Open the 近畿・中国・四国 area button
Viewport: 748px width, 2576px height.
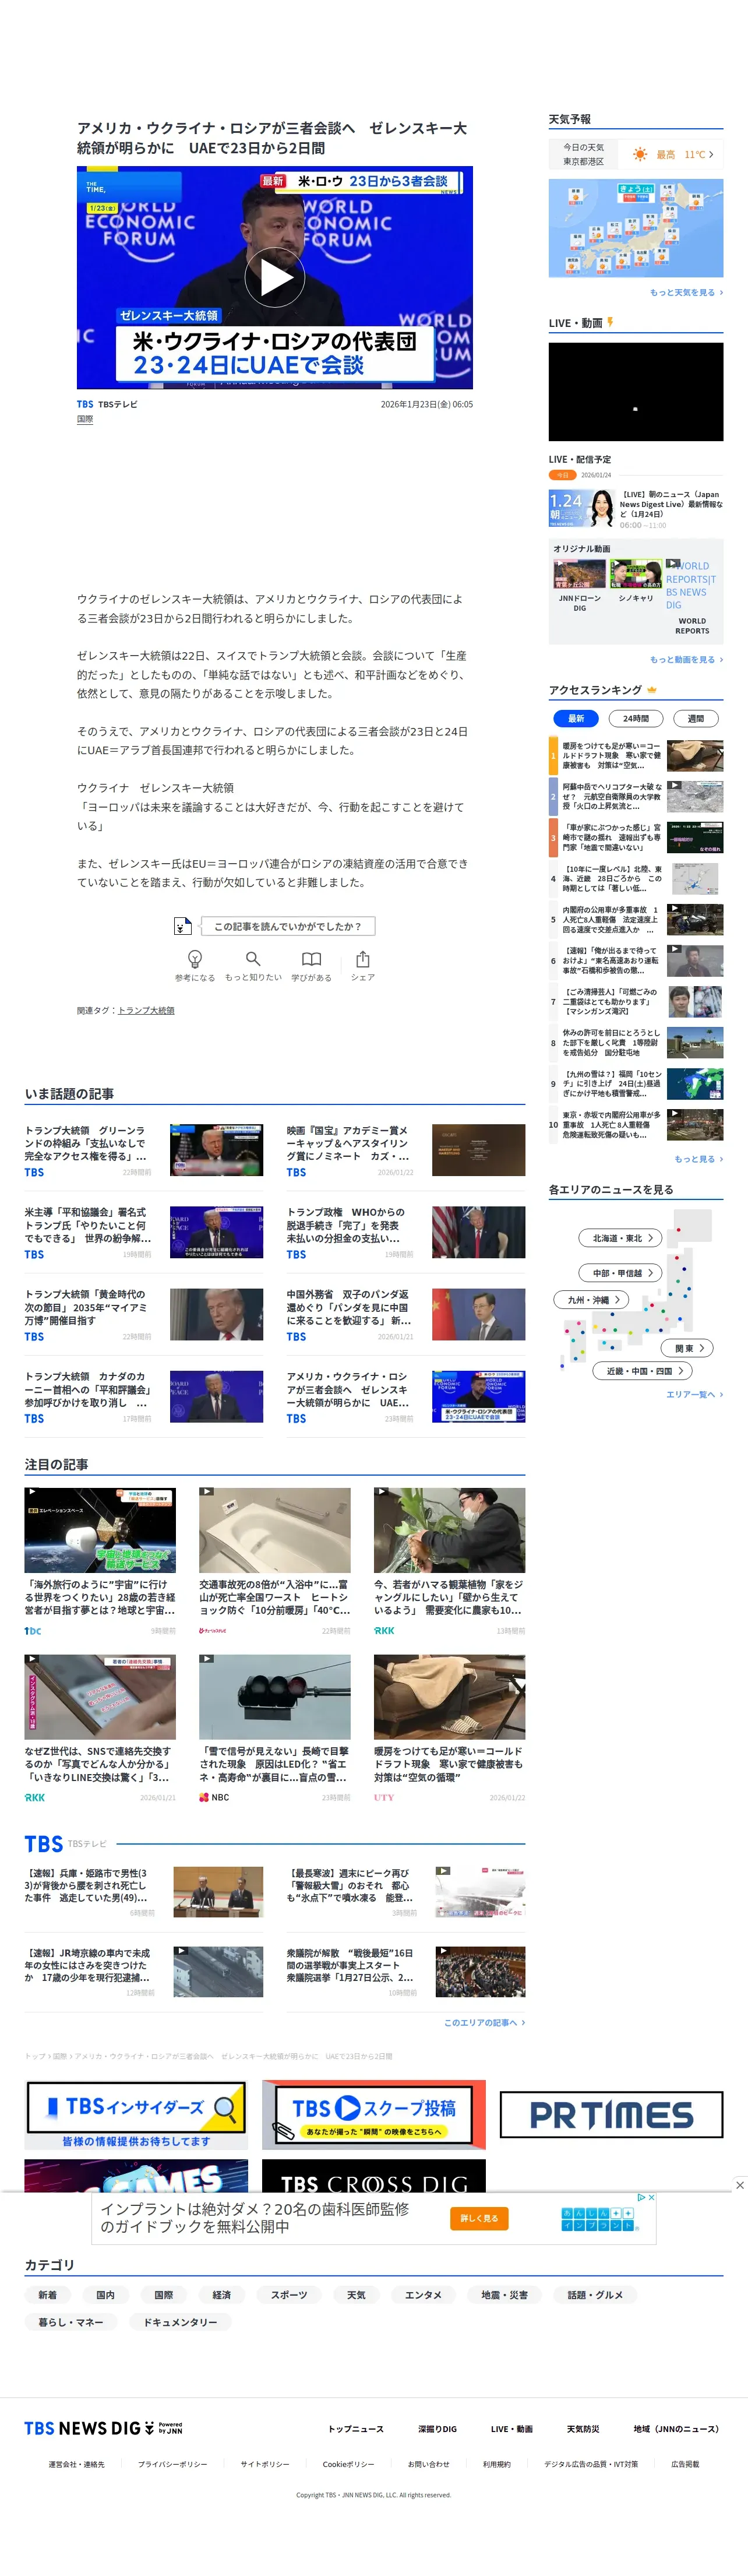(x=642, y=1370)
